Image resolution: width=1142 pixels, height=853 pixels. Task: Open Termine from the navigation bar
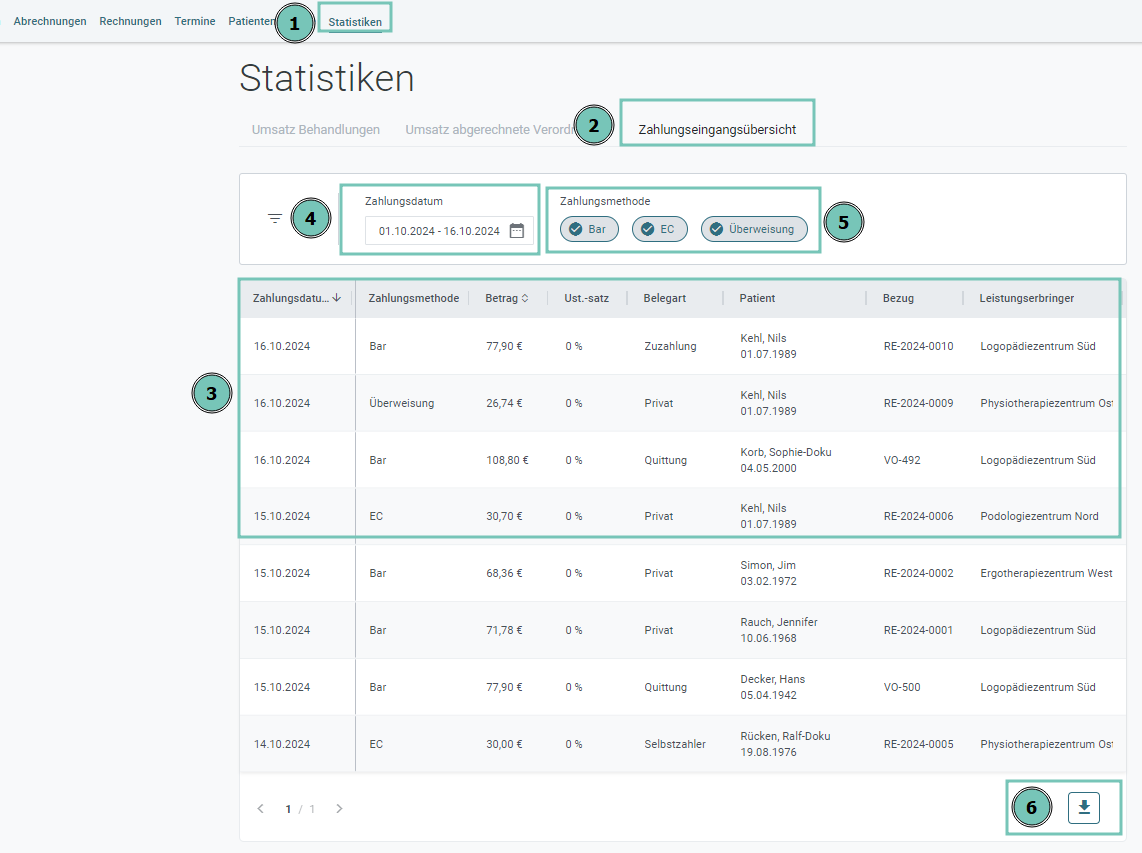[195, 21]
